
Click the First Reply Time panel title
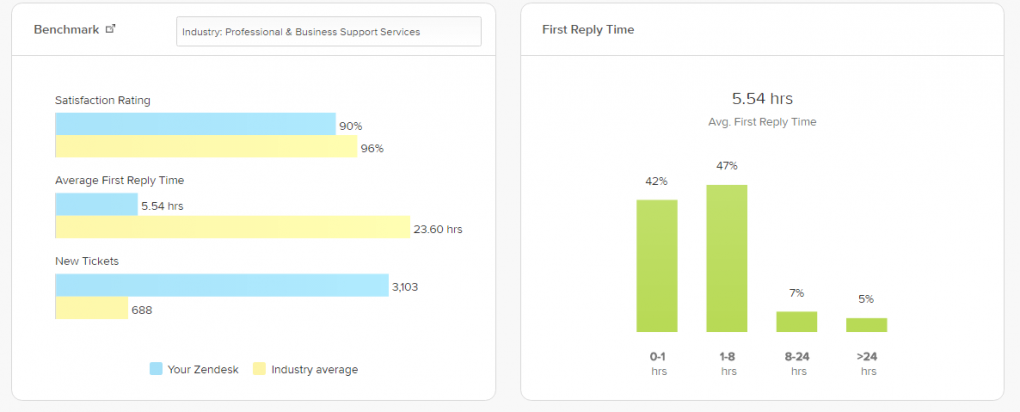tap(588, 30)
